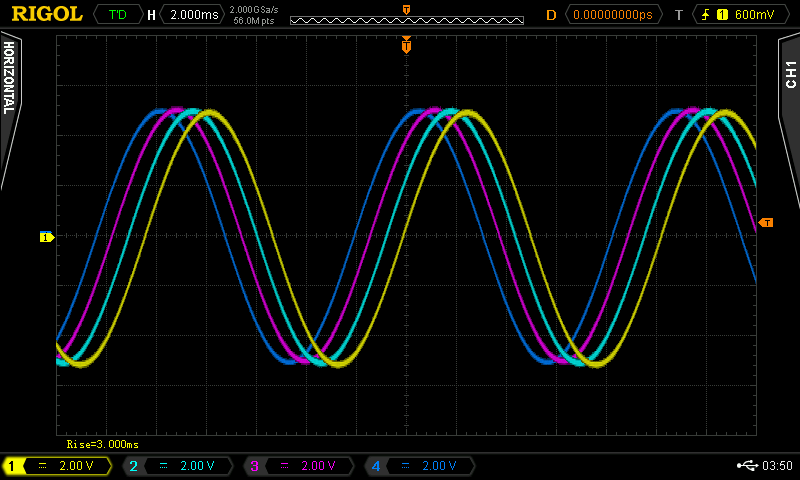Toggle channel 2 with the cyan label
The height and width of the screenshot is (480, 800).
click(x=133, y=466)
